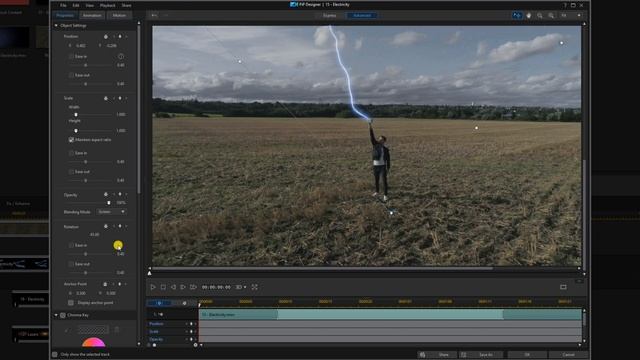
Task: Add a Scale keyframe
Action: [120, 98]
